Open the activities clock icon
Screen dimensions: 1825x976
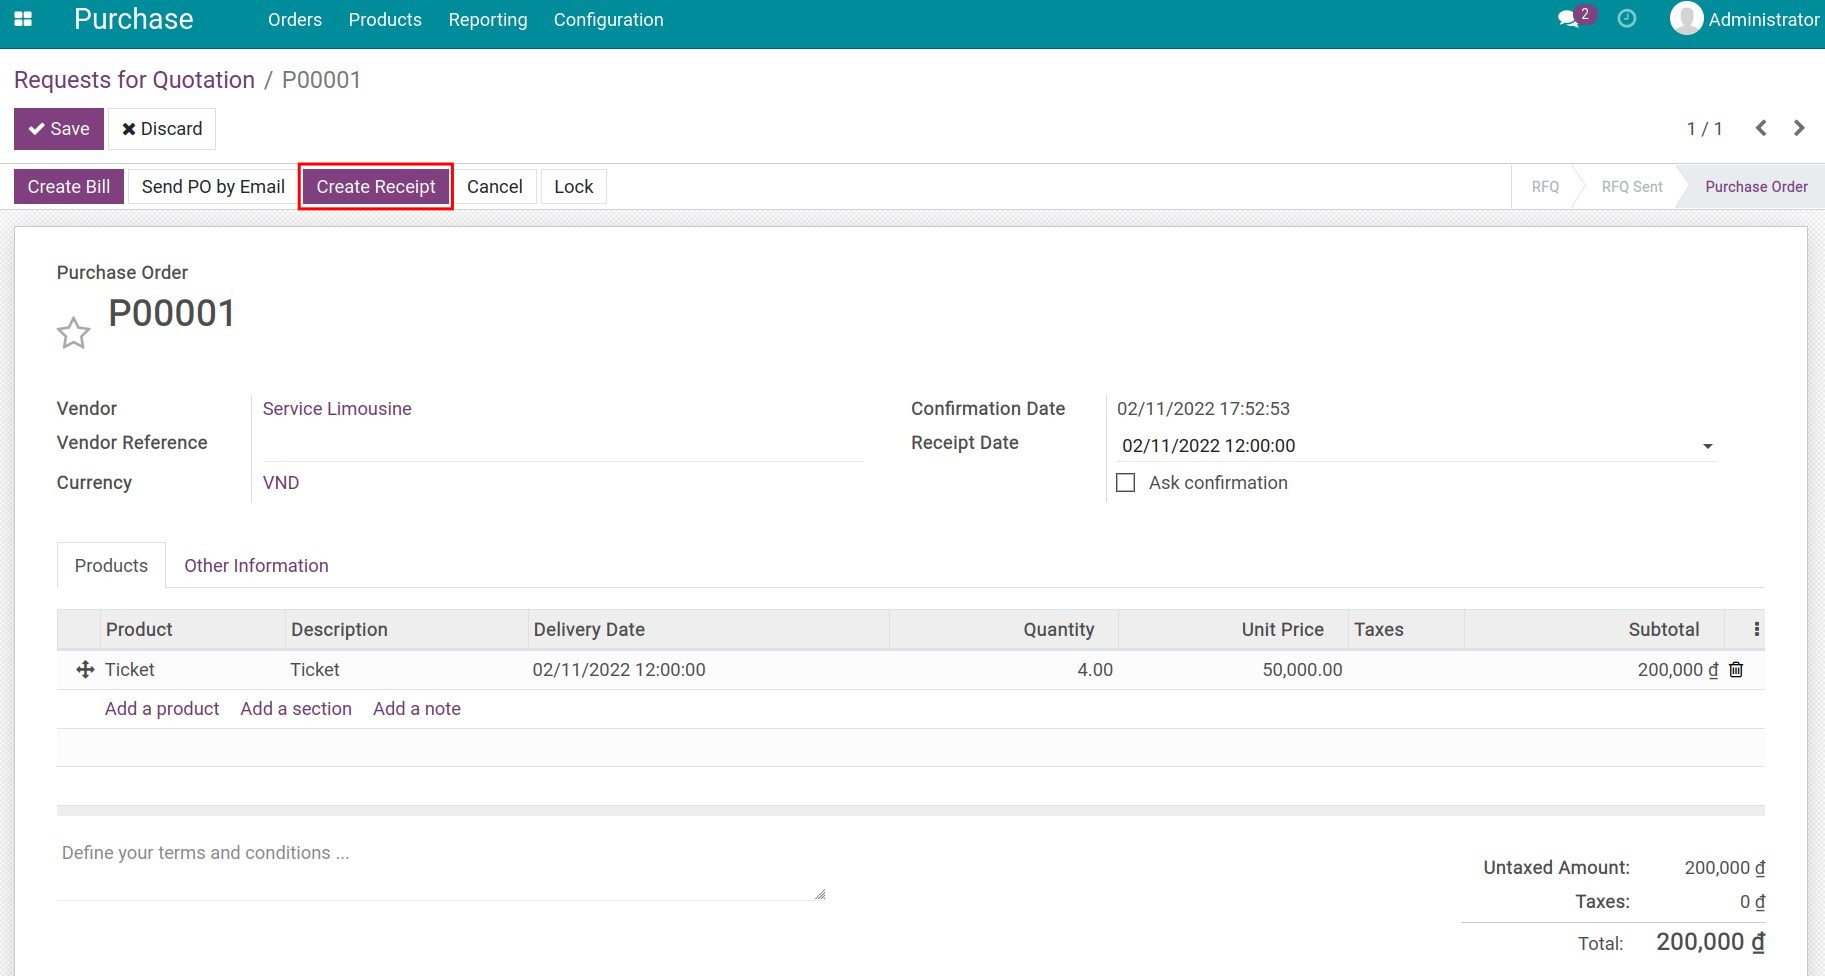click(x=1627, y=19)
